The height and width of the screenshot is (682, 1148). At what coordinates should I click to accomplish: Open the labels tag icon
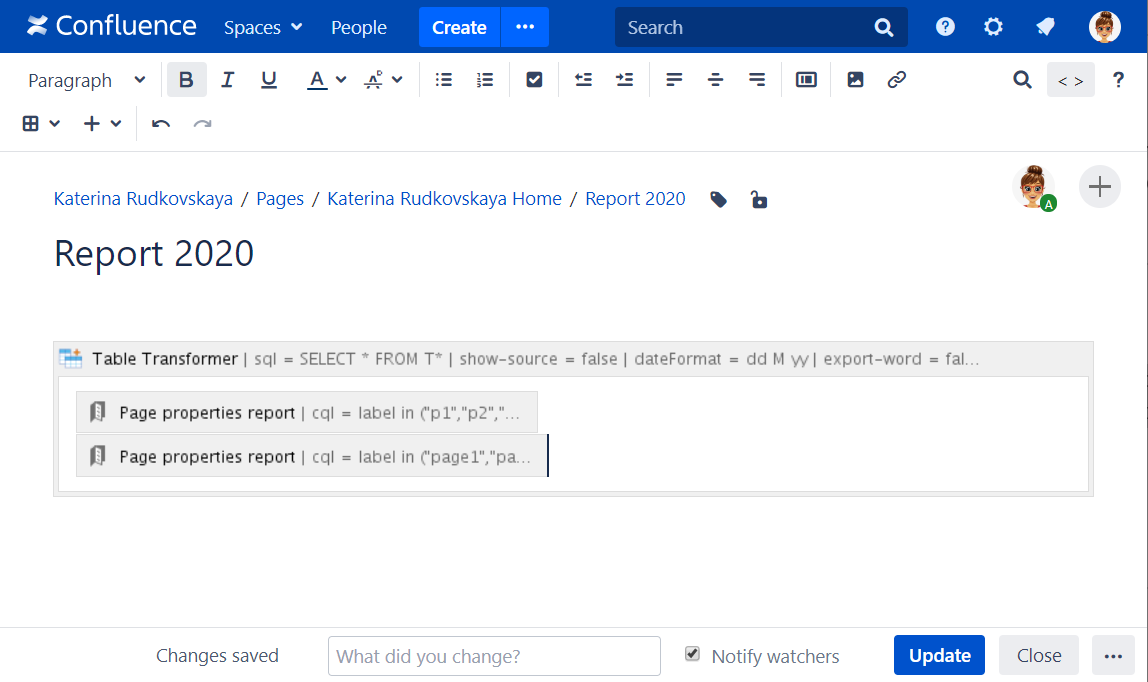pyautogui.click(x=718, y=200)
